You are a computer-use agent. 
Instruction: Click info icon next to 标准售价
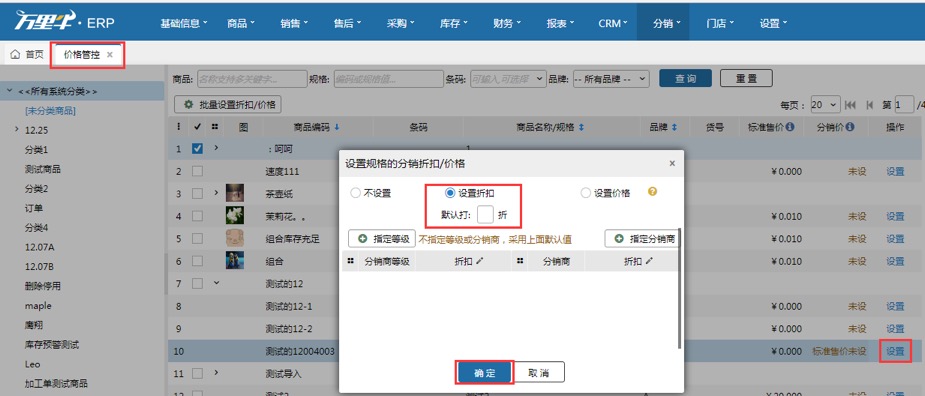790,127
